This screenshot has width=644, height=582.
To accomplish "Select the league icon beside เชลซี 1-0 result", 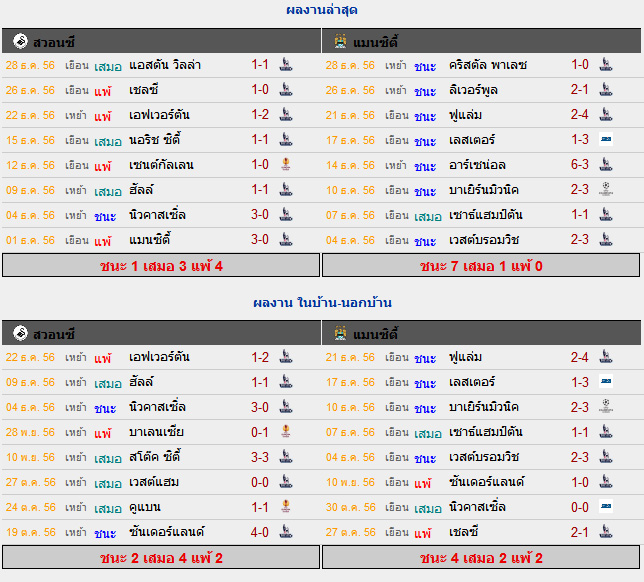I will 286,90.
